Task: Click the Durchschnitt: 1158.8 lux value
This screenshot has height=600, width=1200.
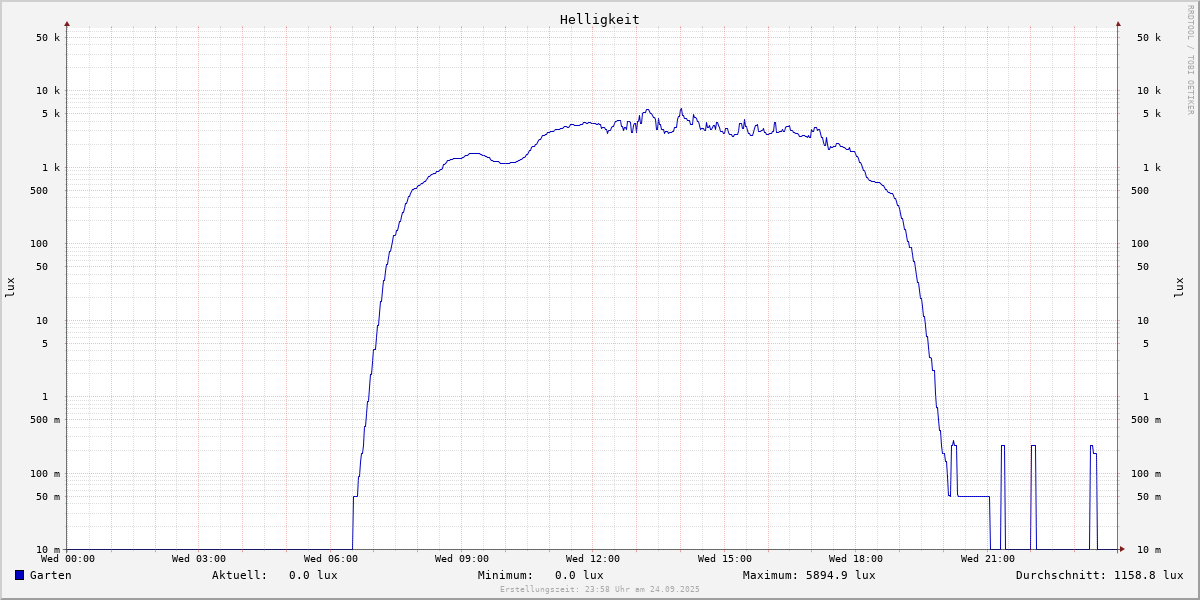Action: (1100, 575)
